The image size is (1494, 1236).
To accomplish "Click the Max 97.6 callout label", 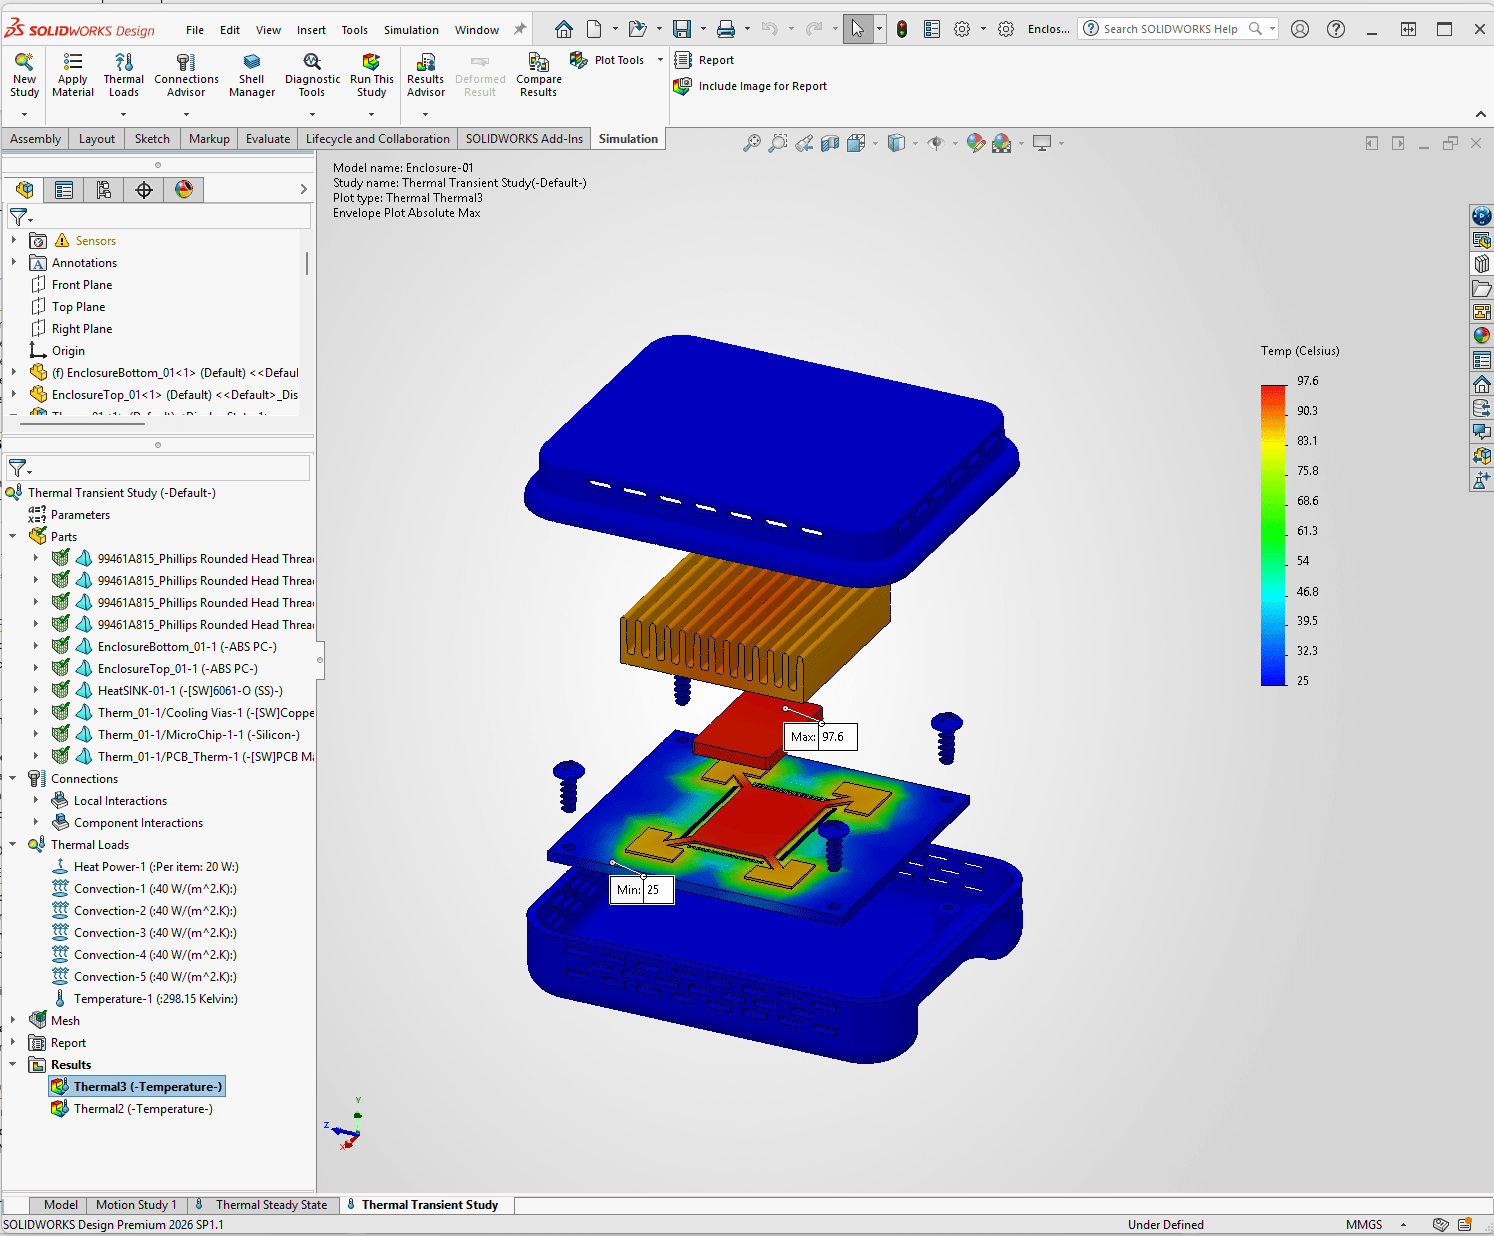I will pos(821,737).
